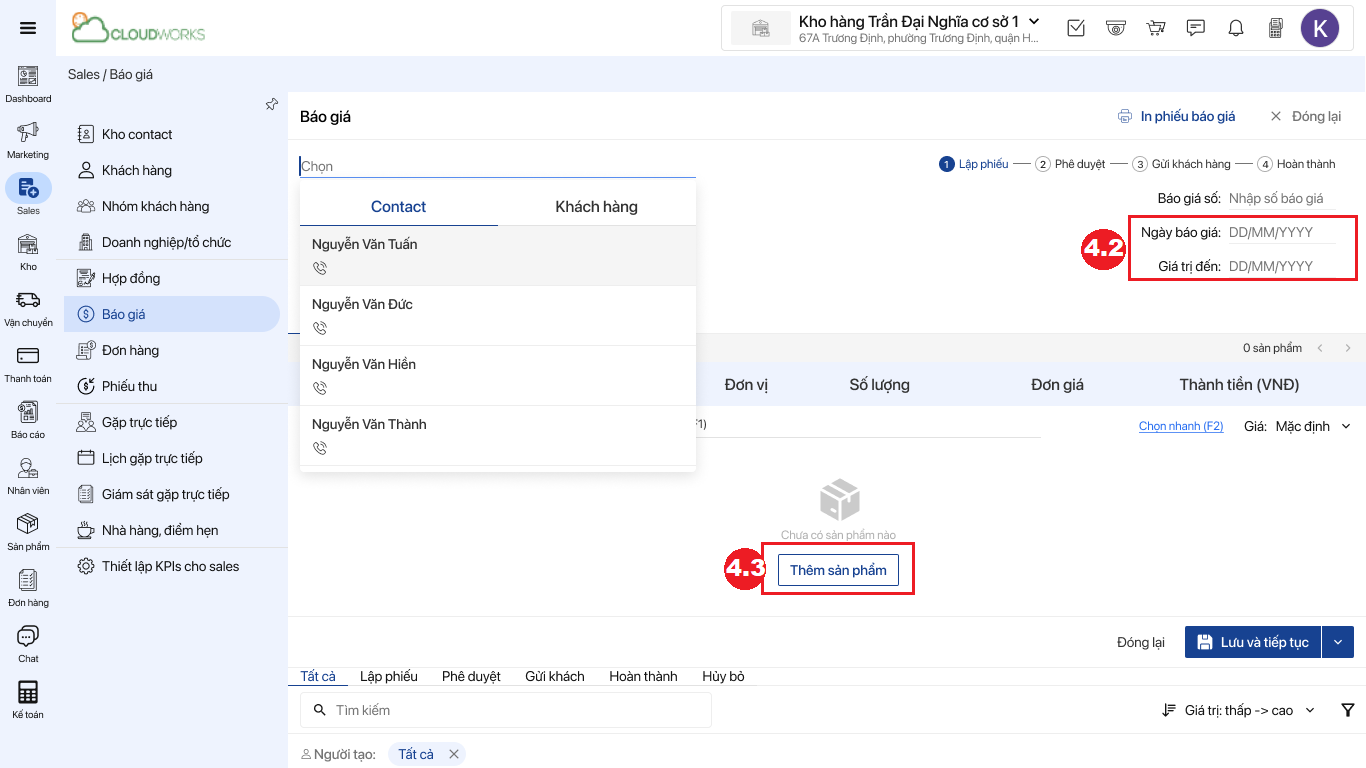Open the Kho warehouse sidebar icon
1366x768 pixels.
(28, 245)
